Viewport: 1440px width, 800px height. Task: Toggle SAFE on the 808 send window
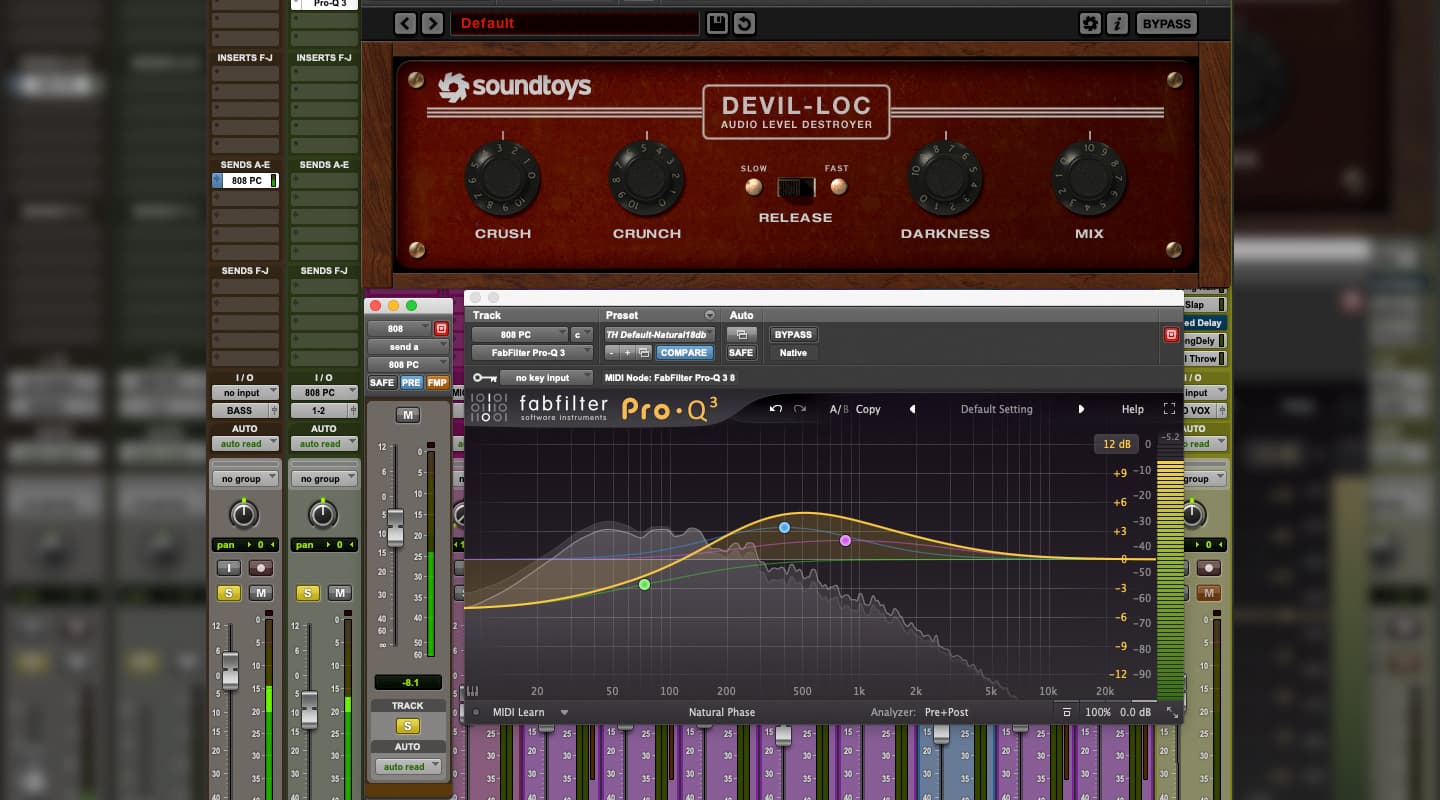click(x=382, y=383)
